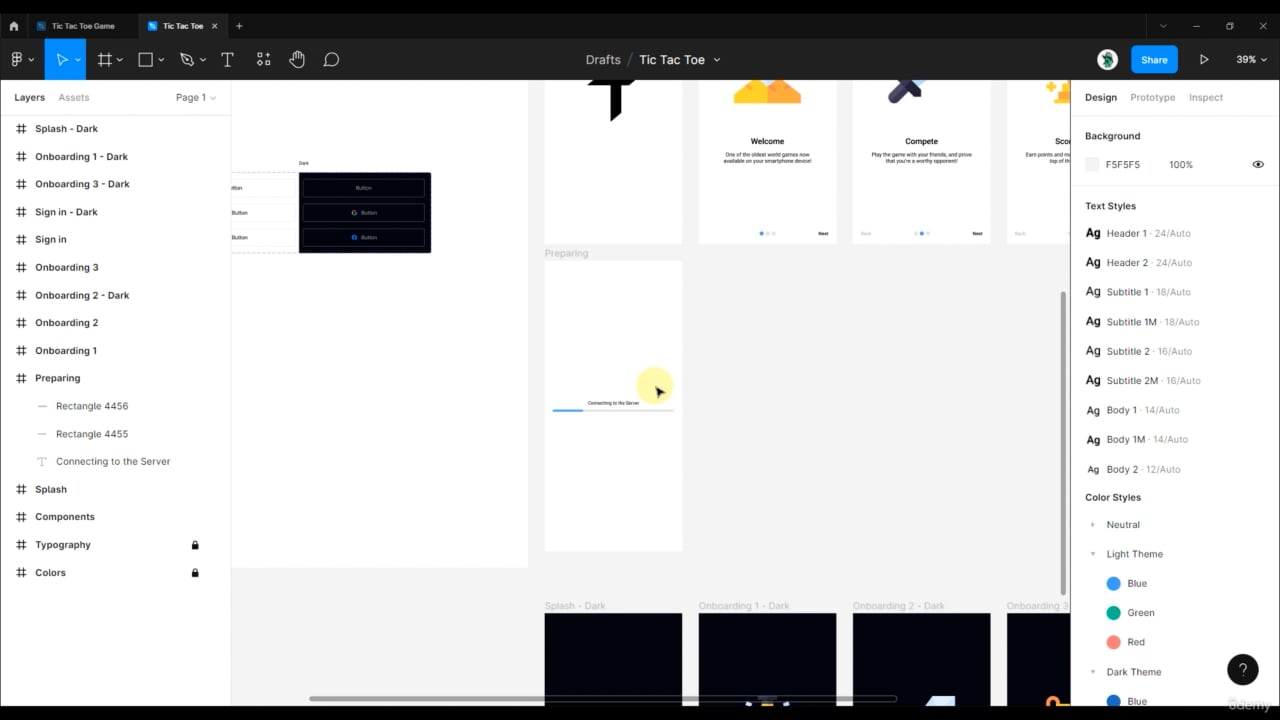Click the Share button

point(1154,60)
